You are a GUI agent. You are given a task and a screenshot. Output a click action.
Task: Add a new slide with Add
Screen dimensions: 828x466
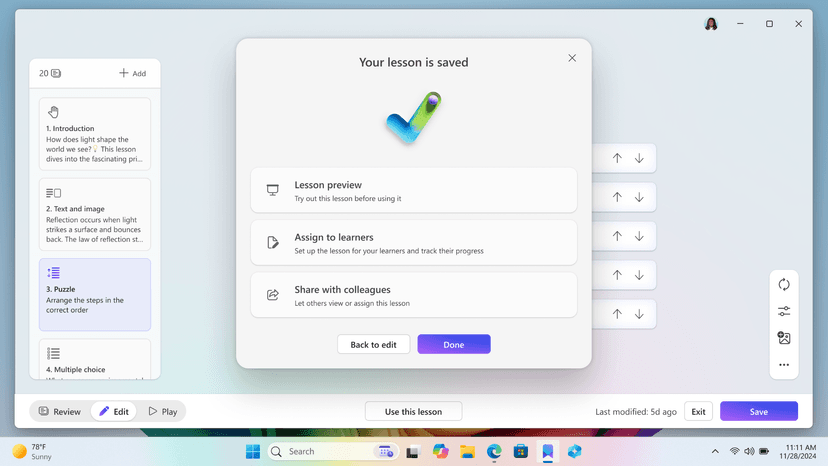(133, 73)
